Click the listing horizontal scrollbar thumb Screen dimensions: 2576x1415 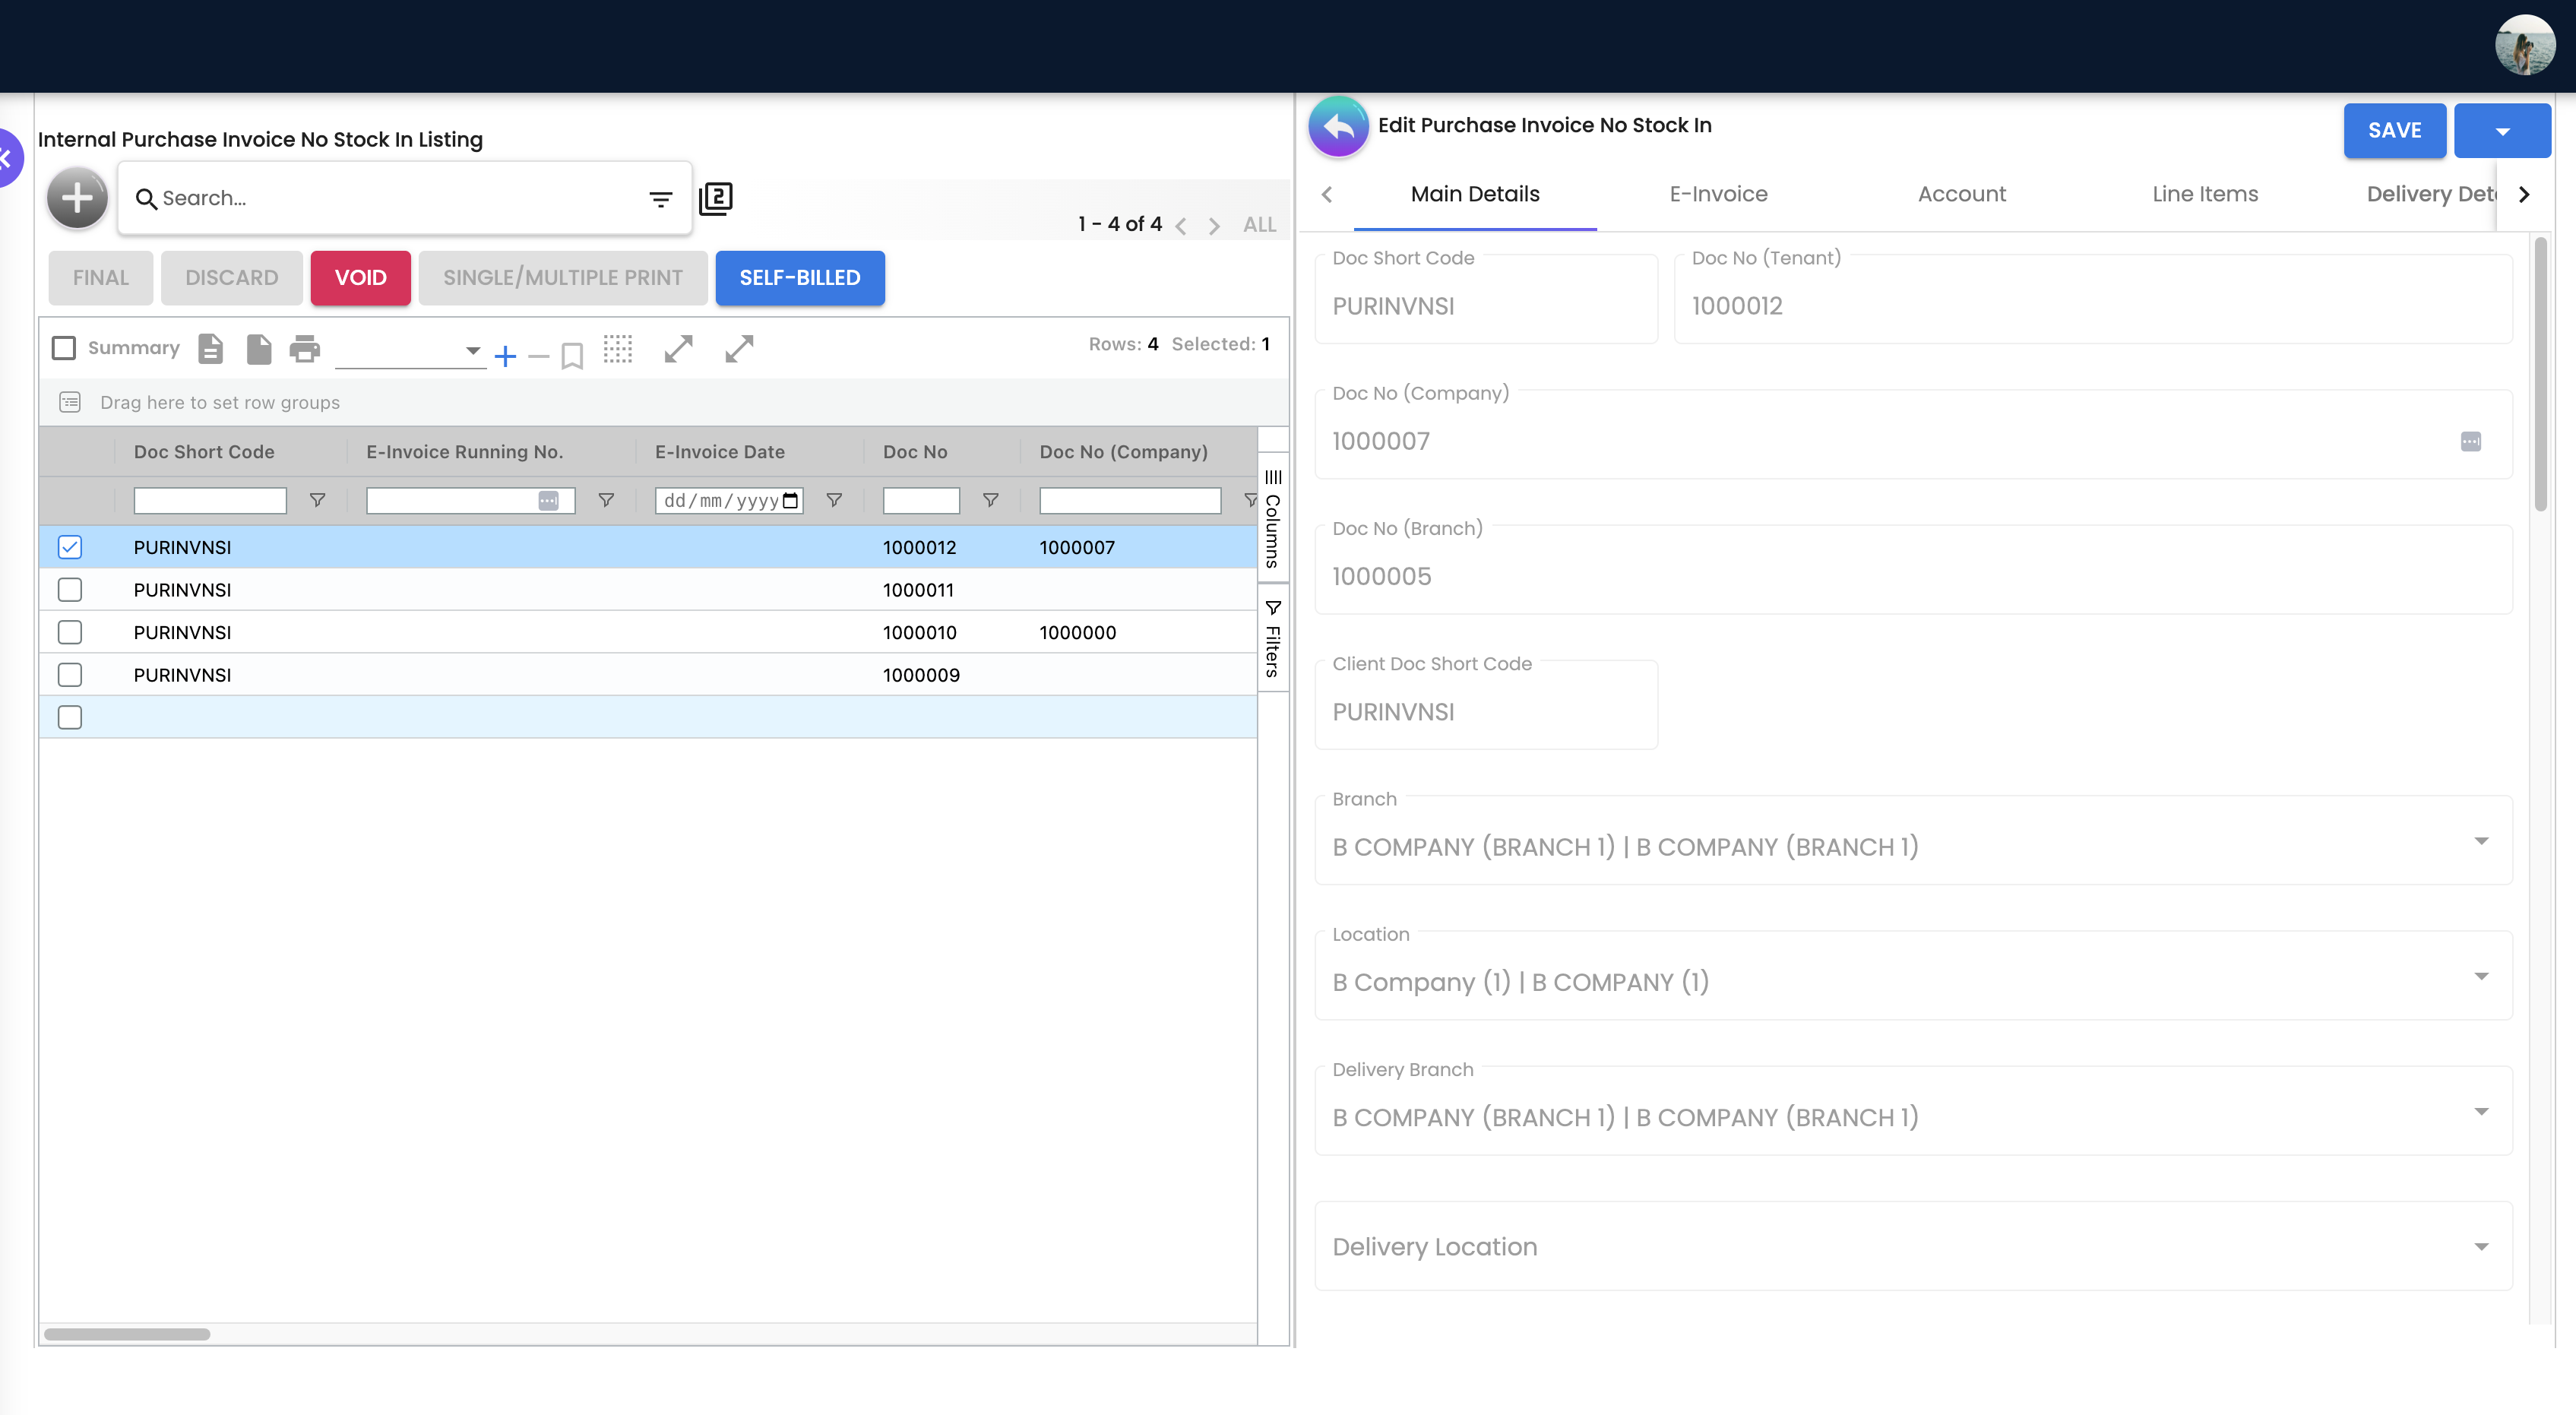click(127, 1334)
